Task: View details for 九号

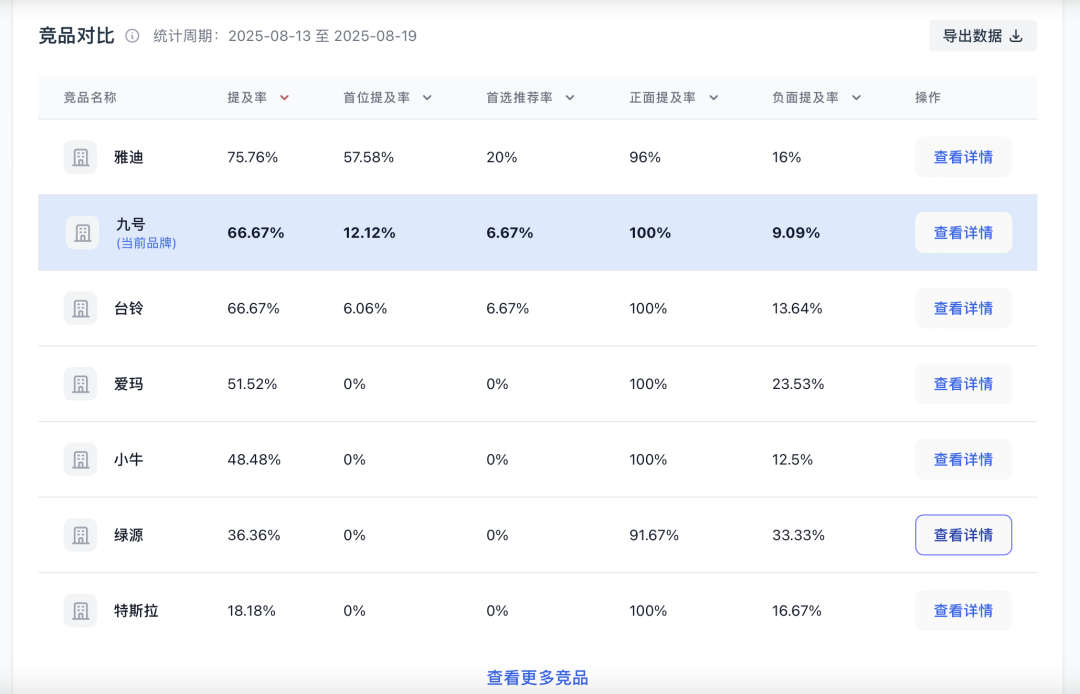Action: (963, 233)
